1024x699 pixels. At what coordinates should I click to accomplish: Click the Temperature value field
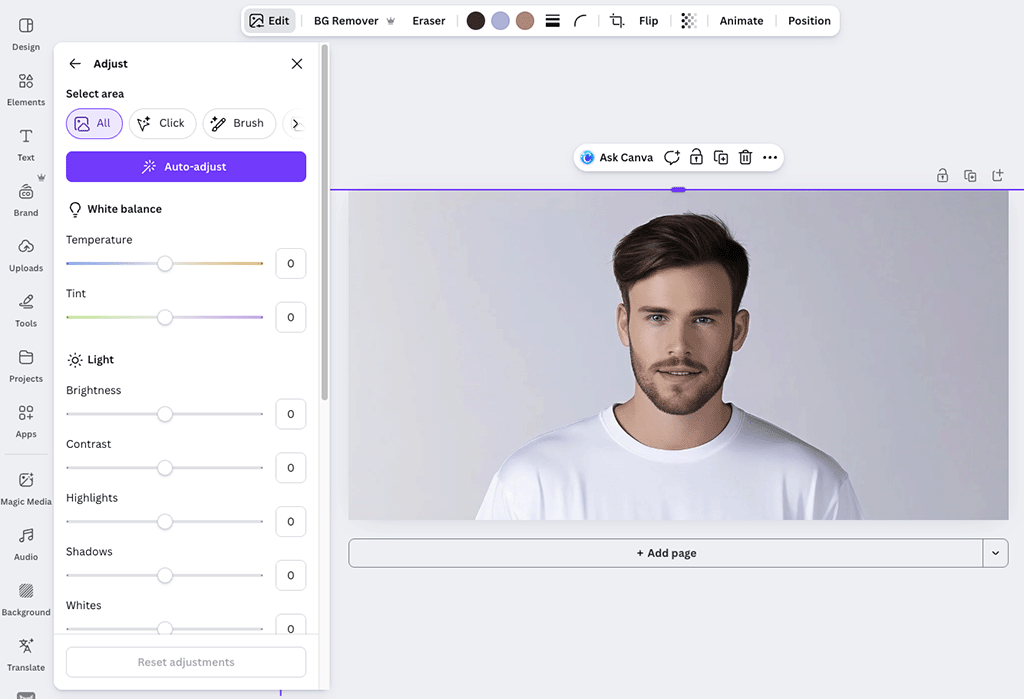click(291, 263)
